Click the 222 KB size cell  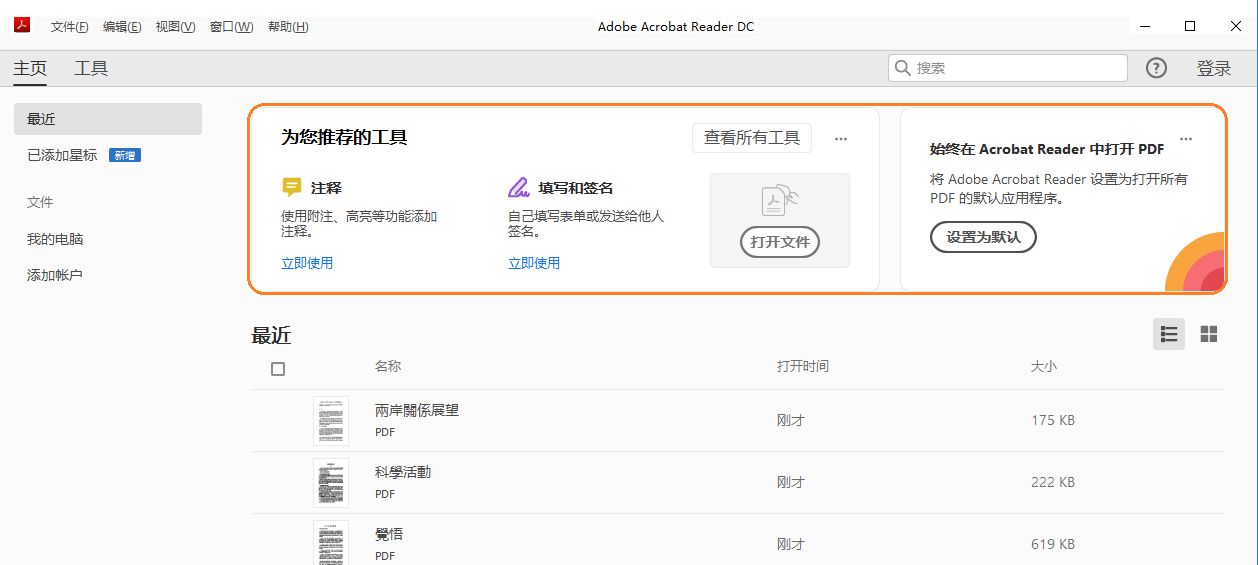pos(1053,482)
